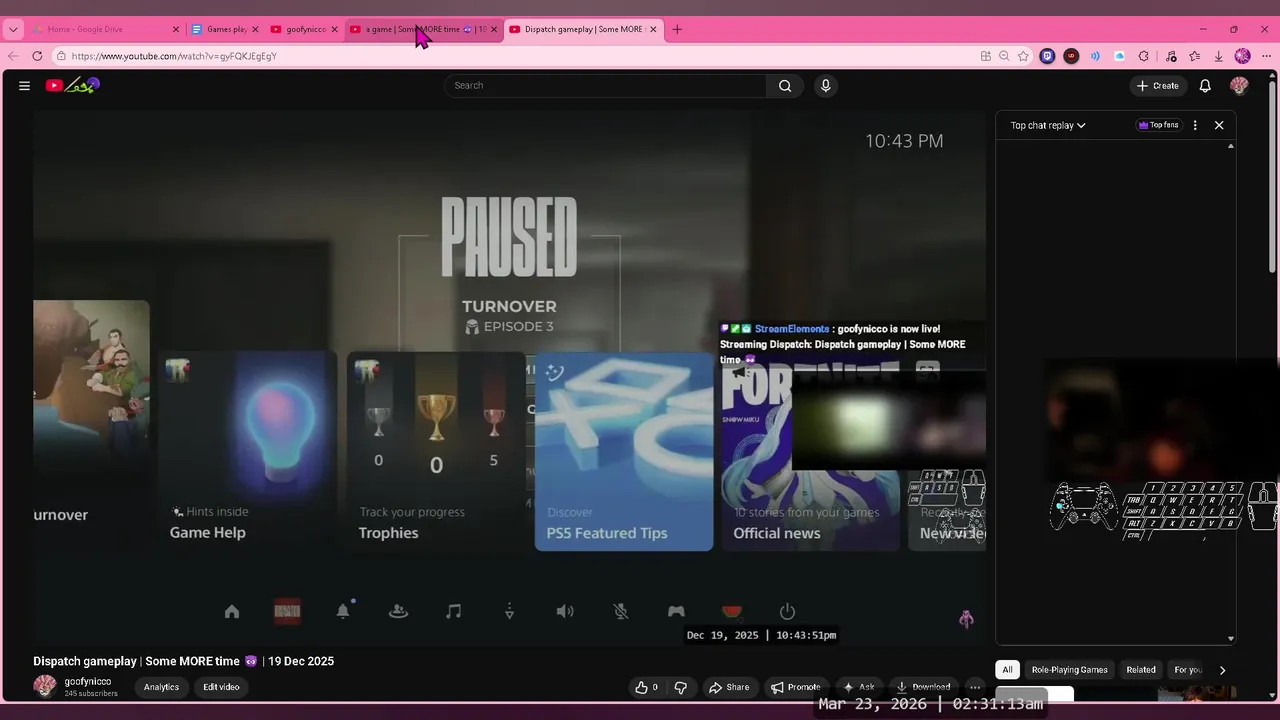Dislike the video with thumbs down
This screenshot has width=1280, height=720.
point(681,687)
